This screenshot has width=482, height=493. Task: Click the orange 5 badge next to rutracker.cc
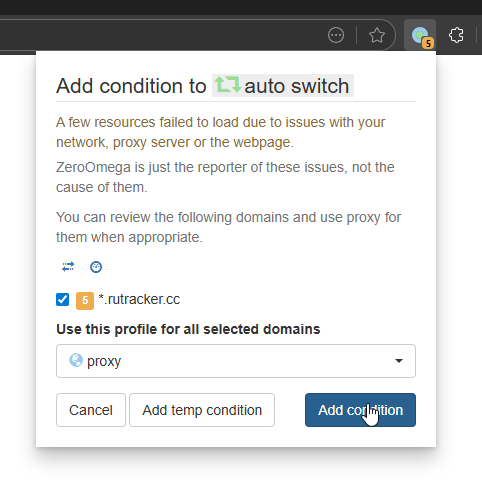(85, 301)
